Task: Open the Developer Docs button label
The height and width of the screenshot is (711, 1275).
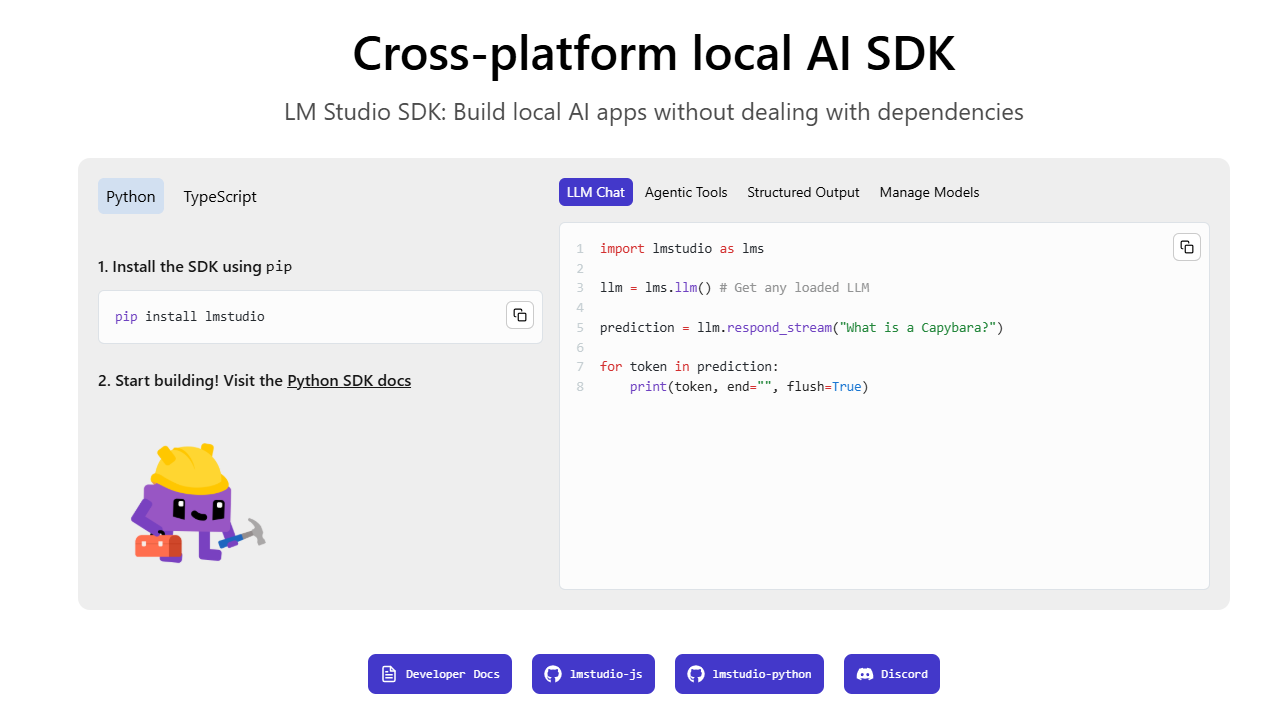Action: coord(453,674)
